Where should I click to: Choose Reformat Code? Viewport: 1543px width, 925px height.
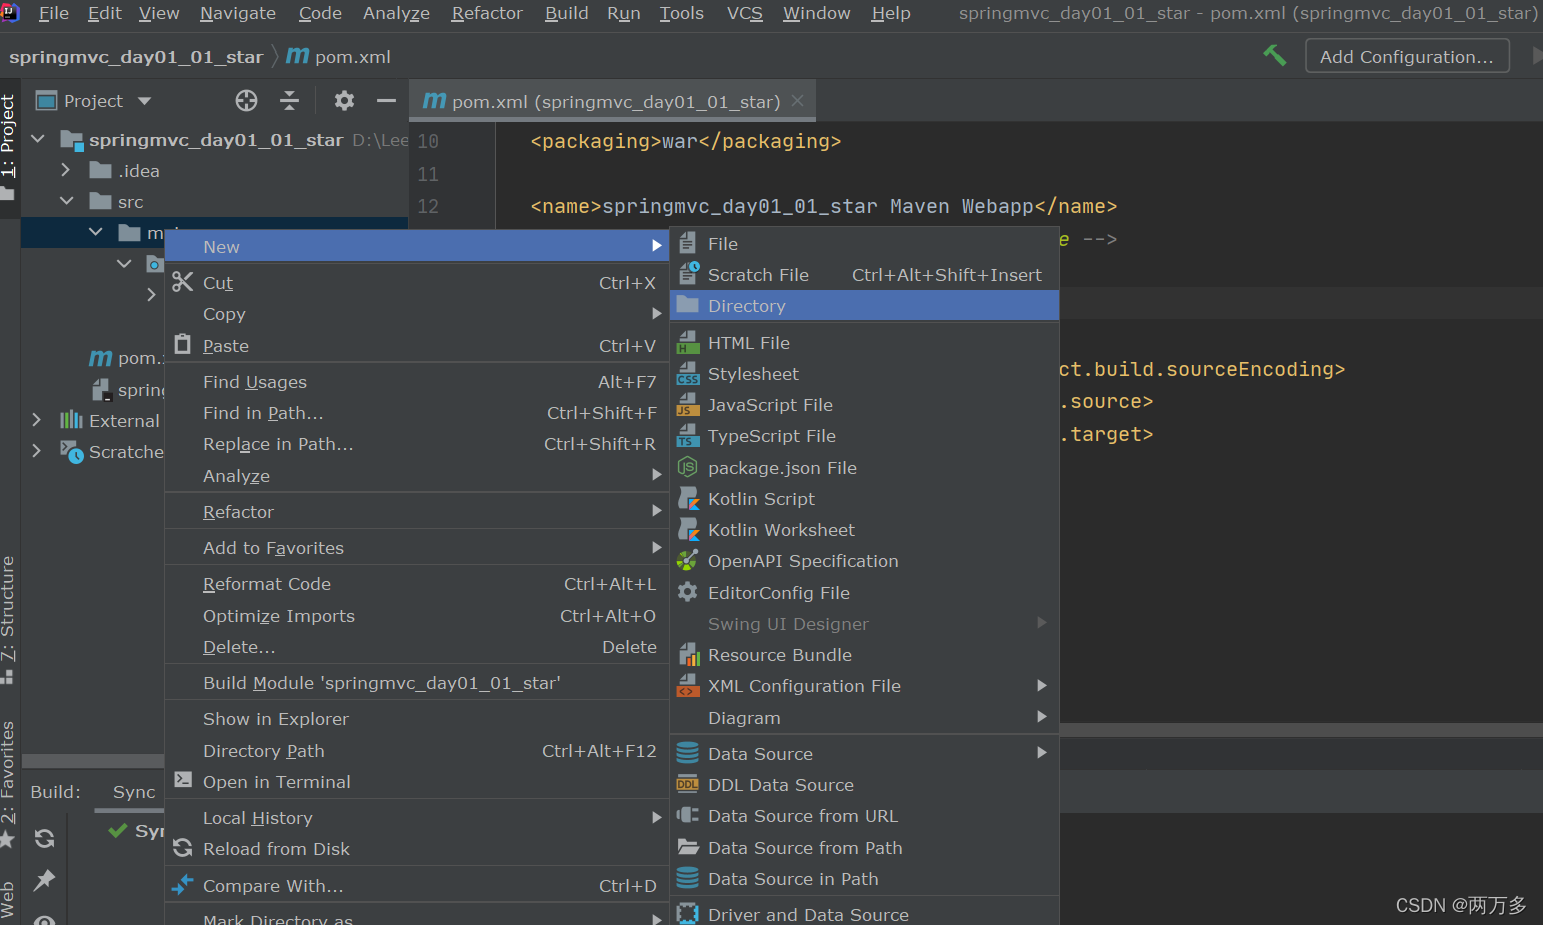click(417, 583)
